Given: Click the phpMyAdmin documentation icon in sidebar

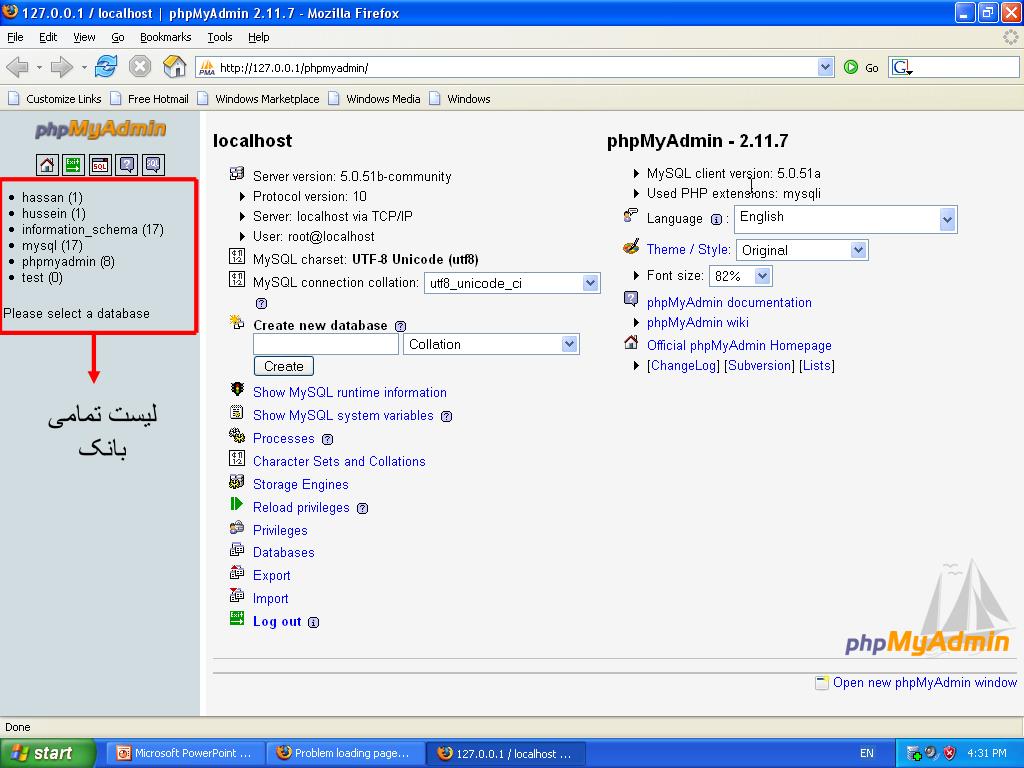Looking at the screenshot, I should (x=127, y=165).
